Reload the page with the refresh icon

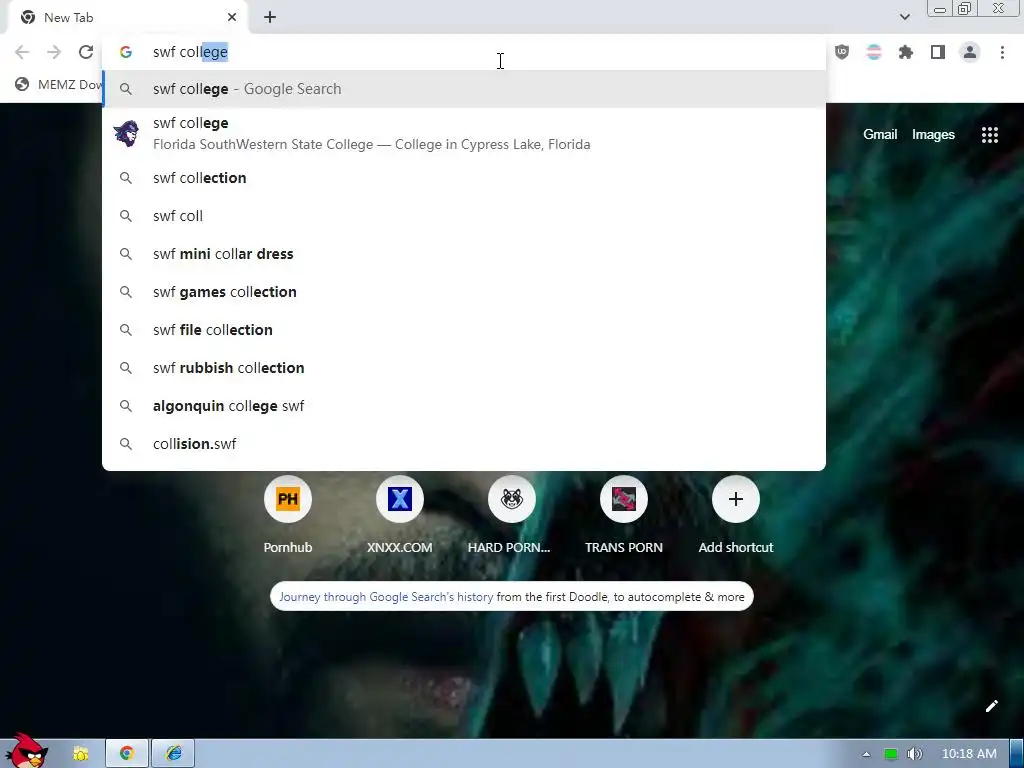pos(86,52)
